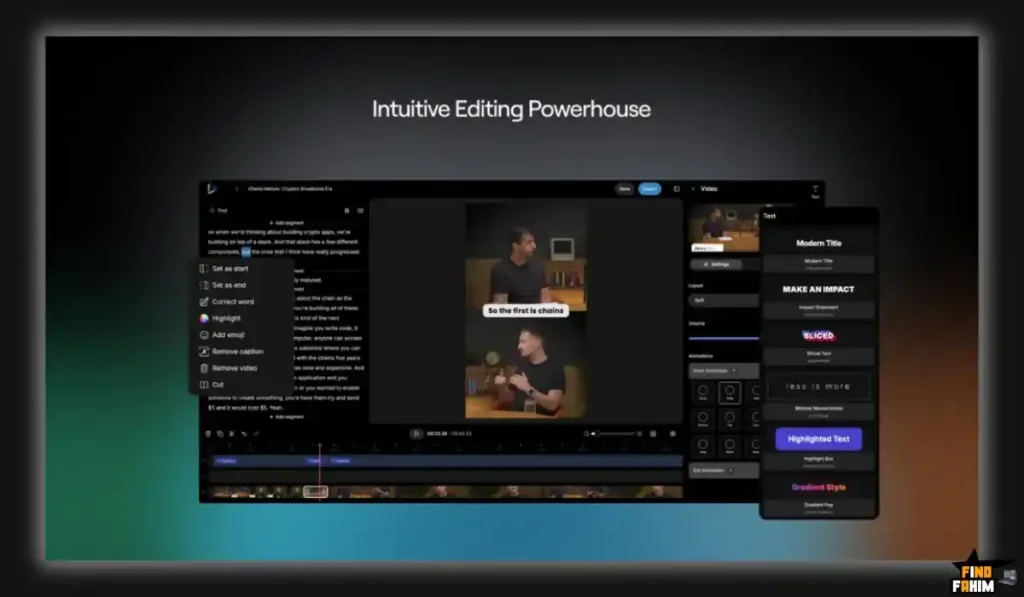The width and height of the screenshot is (1024, 597).
Task: Select the highlighted clip thumbnail on the timeline
Action: [x=318, y=491]
